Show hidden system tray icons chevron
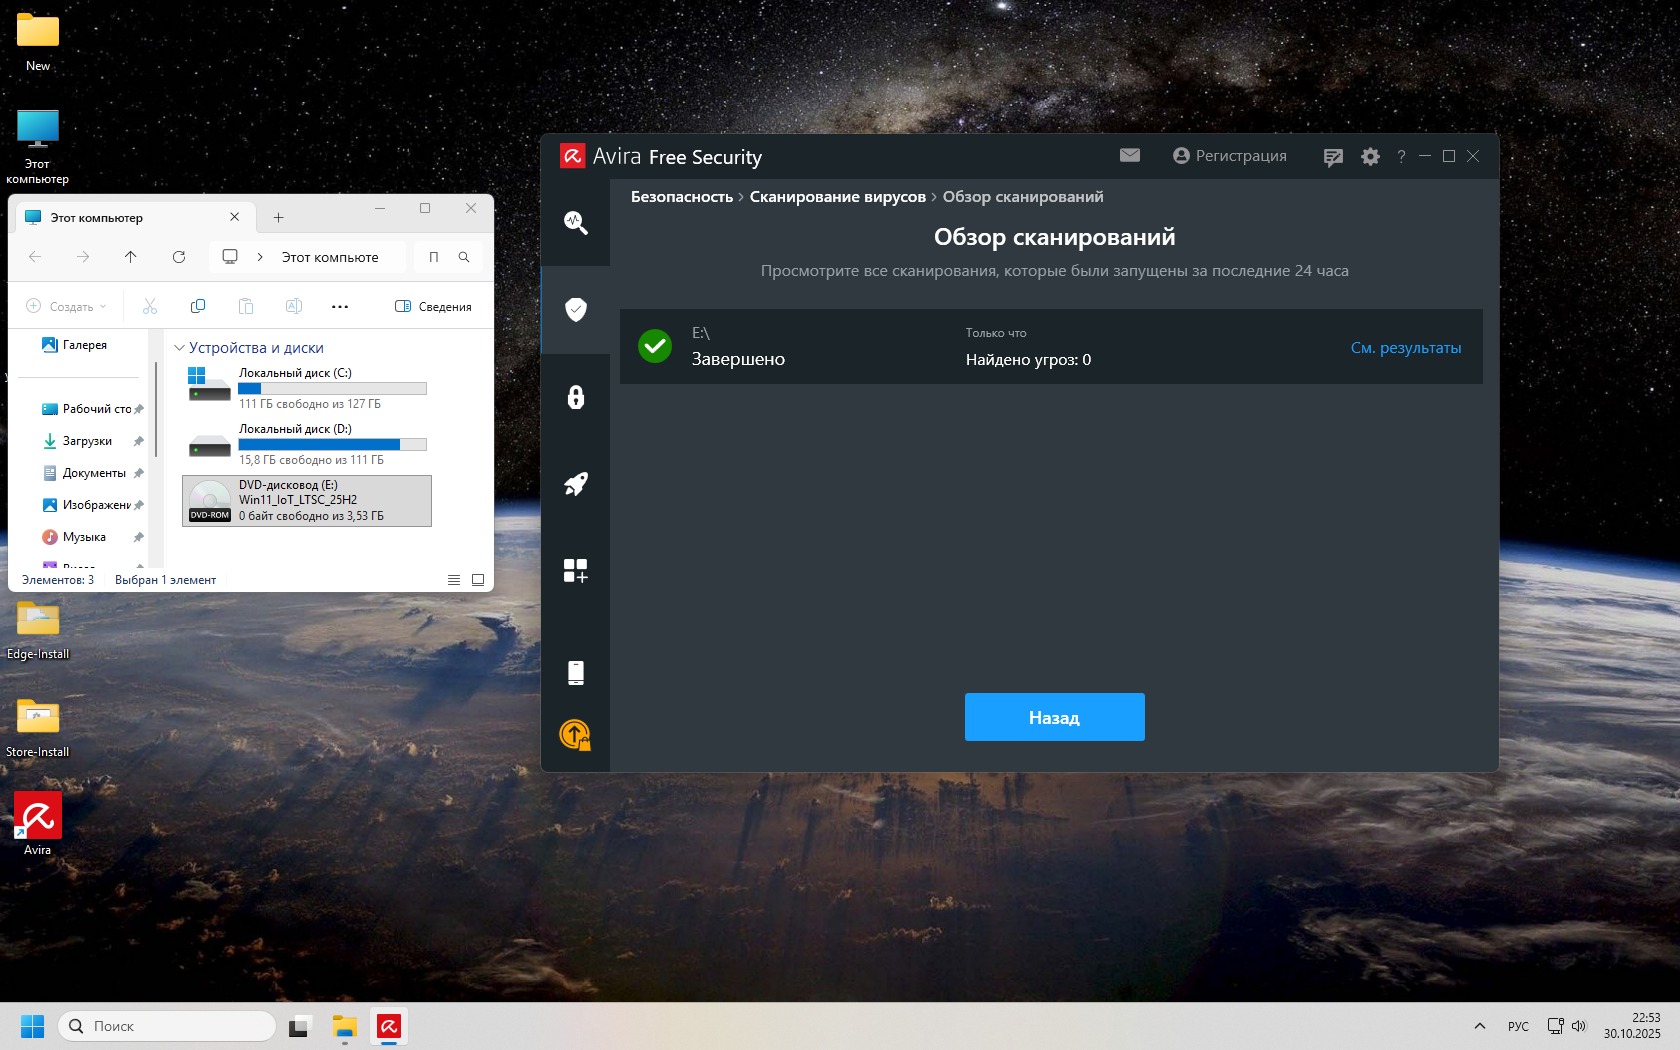 [x=1480, y=1026]
